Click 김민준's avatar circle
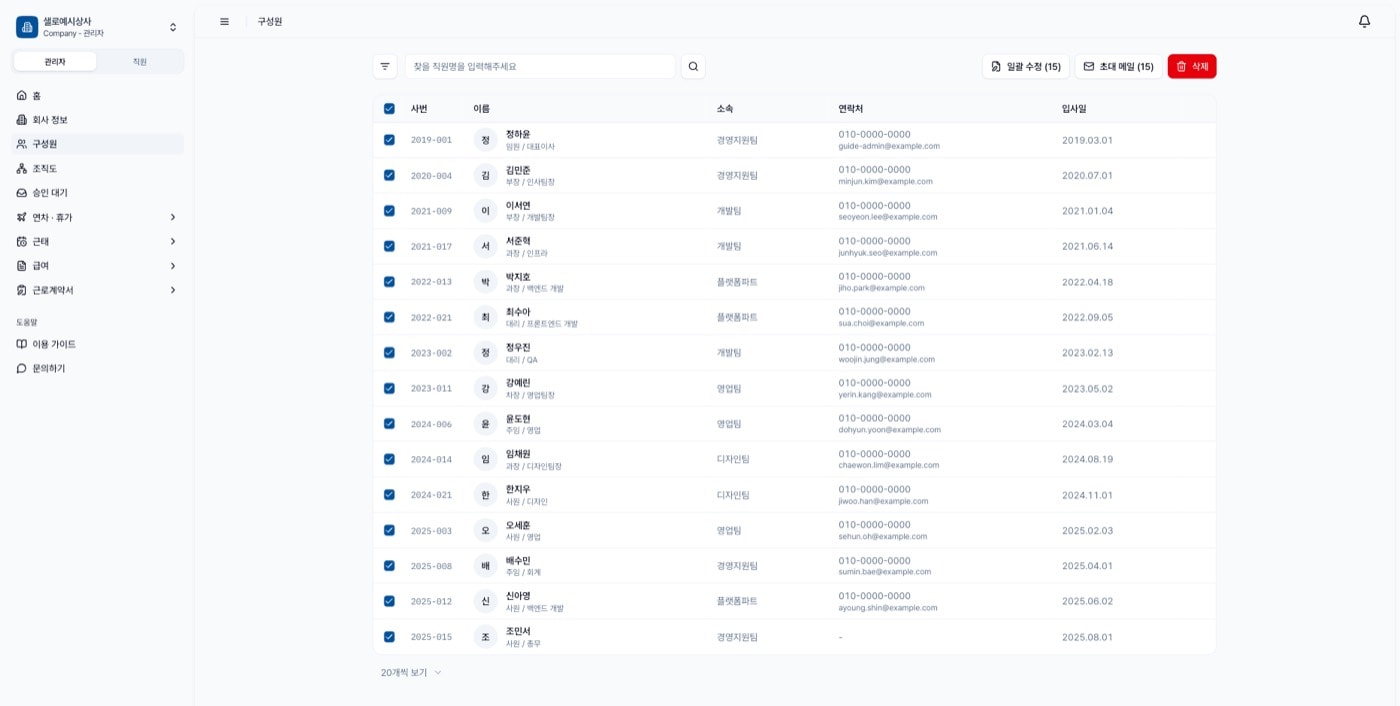 [x=485, y=175]
